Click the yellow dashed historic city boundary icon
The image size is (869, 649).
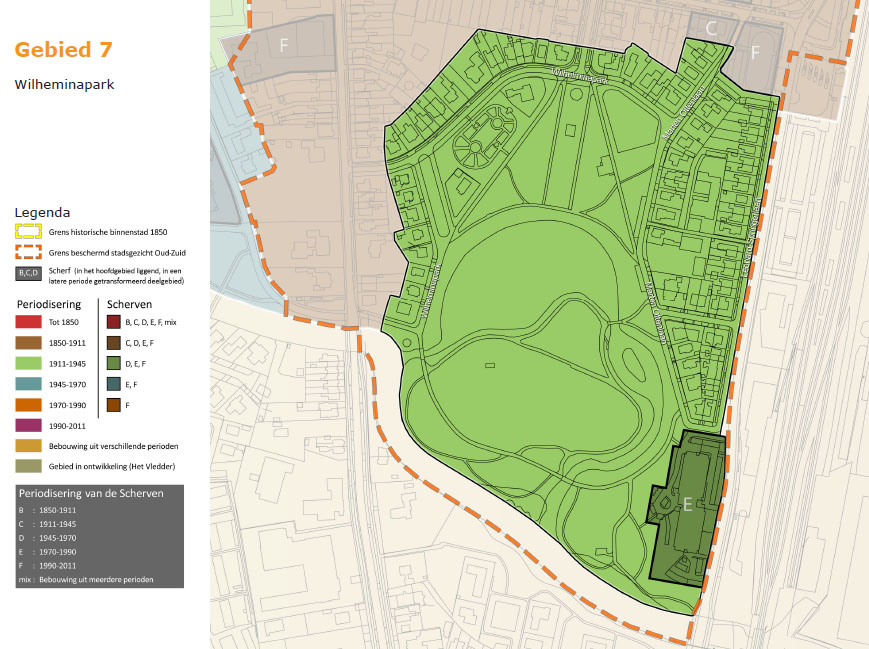click(x=29, y=231)
